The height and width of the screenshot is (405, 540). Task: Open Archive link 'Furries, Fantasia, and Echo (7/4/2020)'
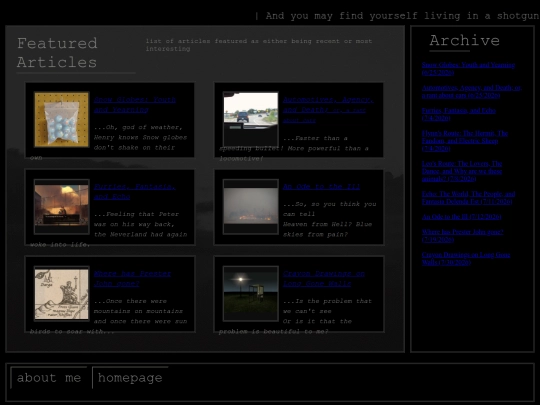click(459, 114)
